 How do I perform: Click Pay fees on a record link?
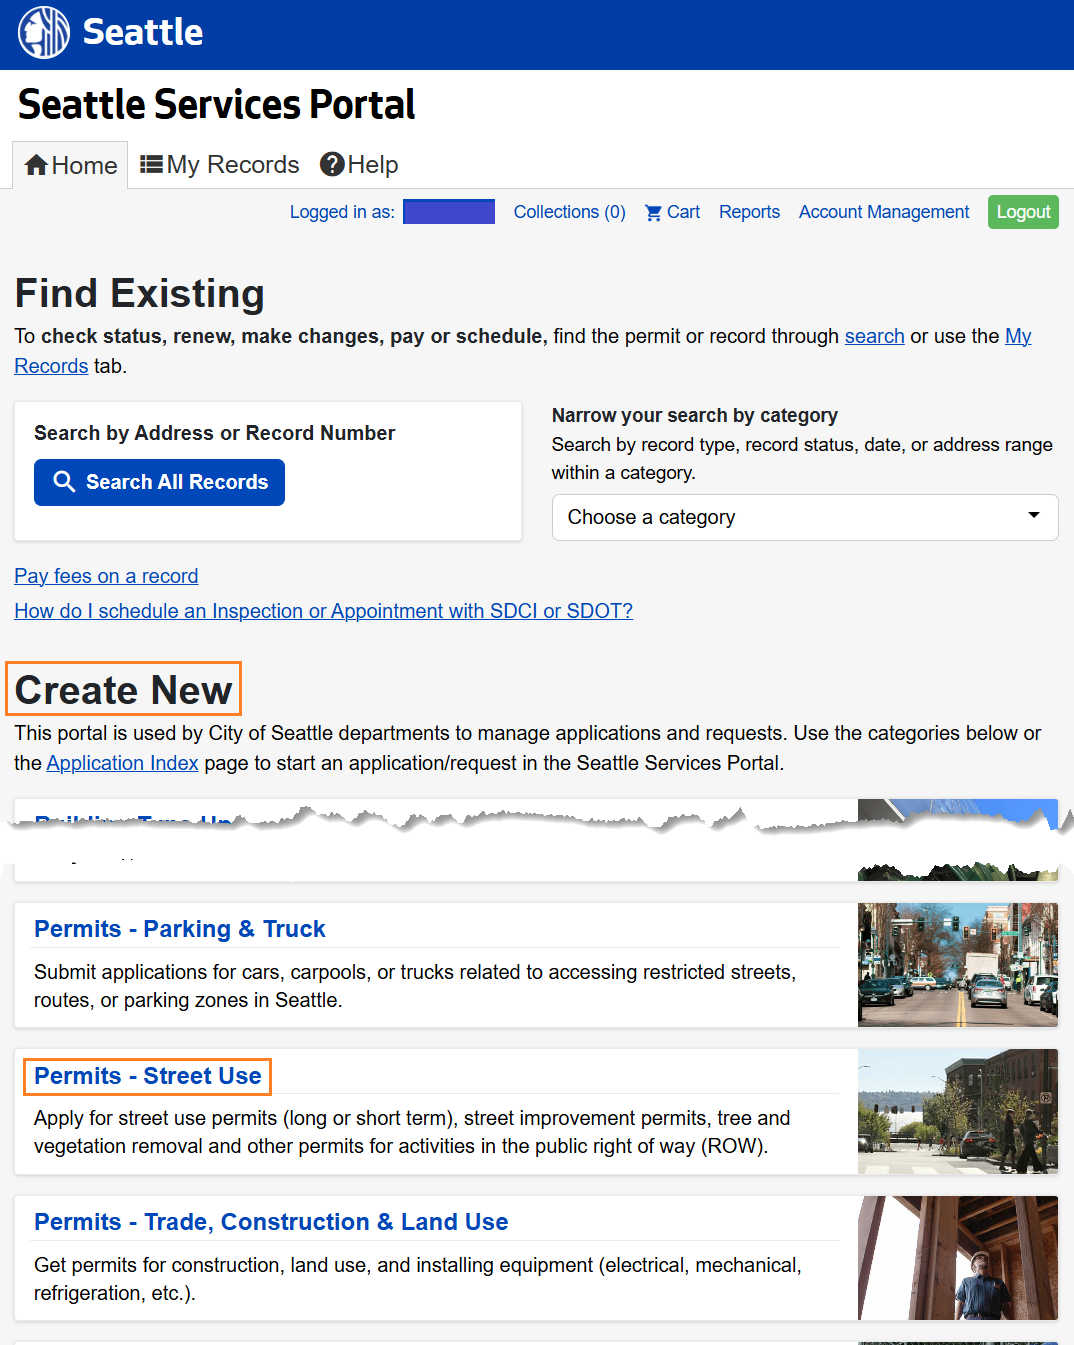point(106,576)
